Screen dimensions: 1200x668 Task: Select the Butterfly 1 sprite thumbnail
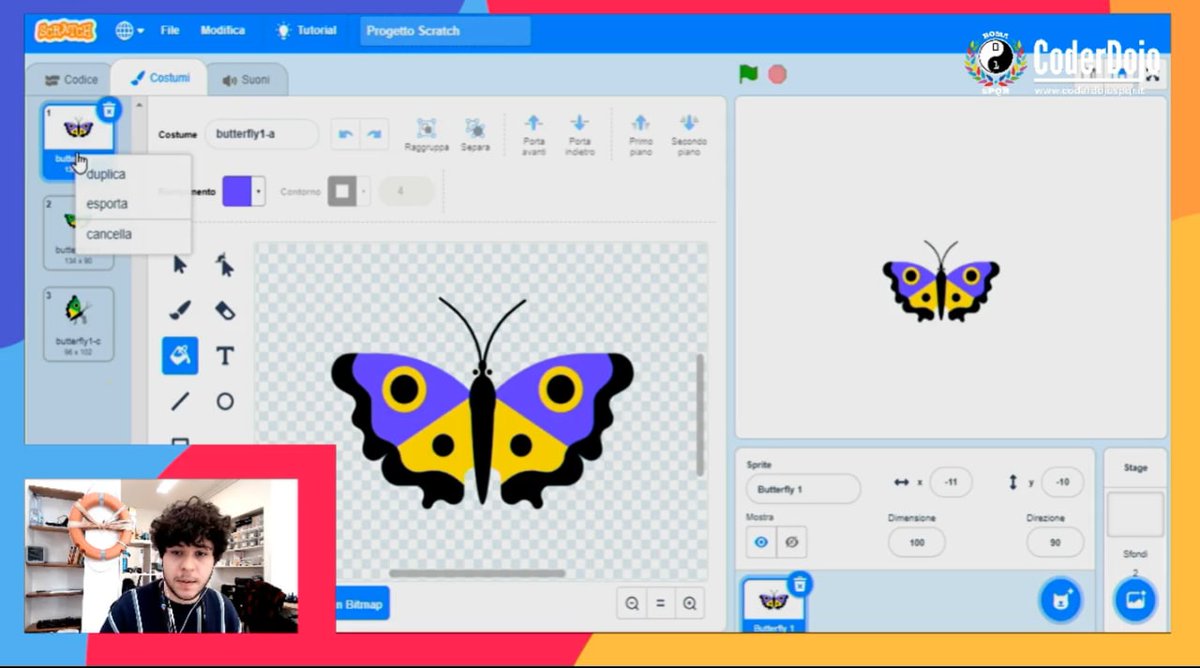tap(774, 605)
